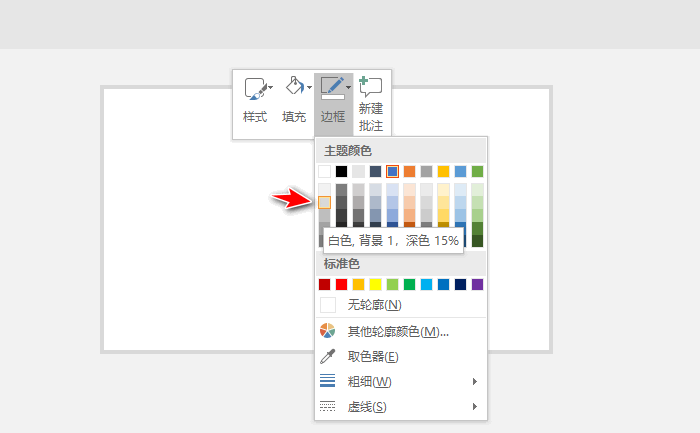Select dark navy standard color
Image resolution: width=700 pixels, height=433 pixels.
(x=460, y=284)
